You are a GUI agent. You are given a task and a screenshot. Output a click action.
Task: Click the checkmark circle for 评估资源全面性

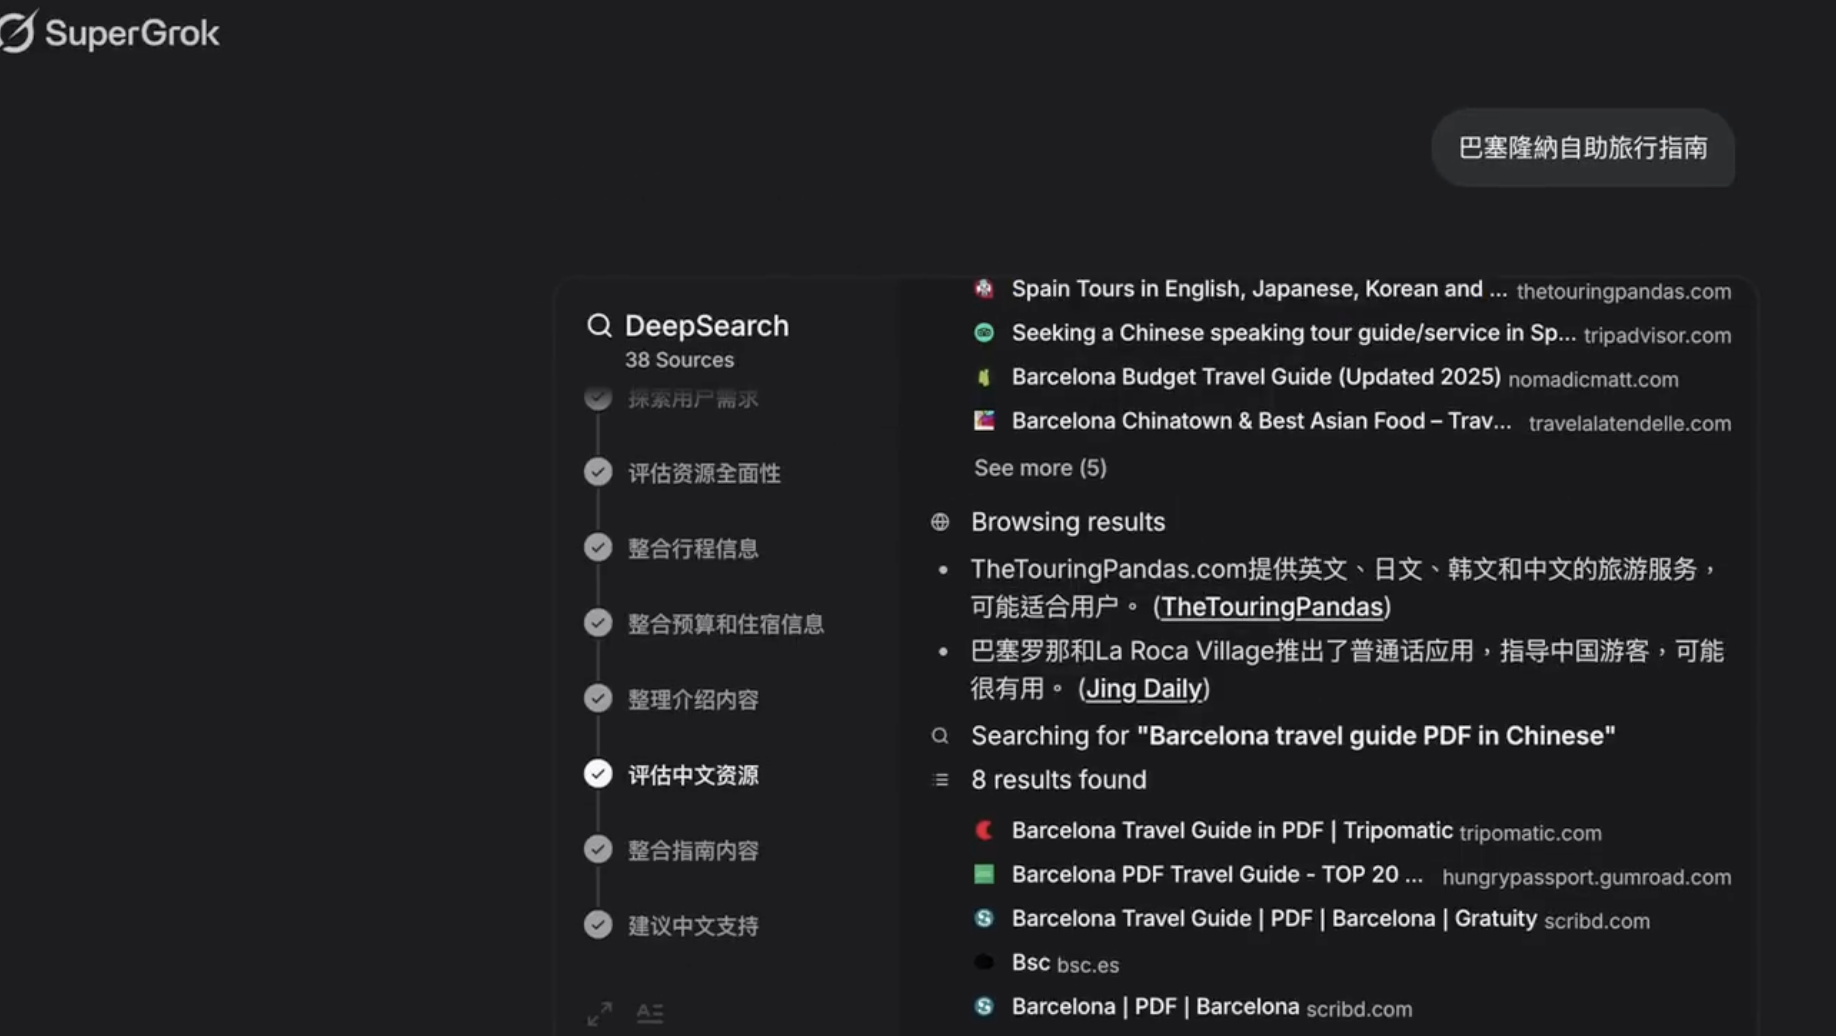pos(598,472)
